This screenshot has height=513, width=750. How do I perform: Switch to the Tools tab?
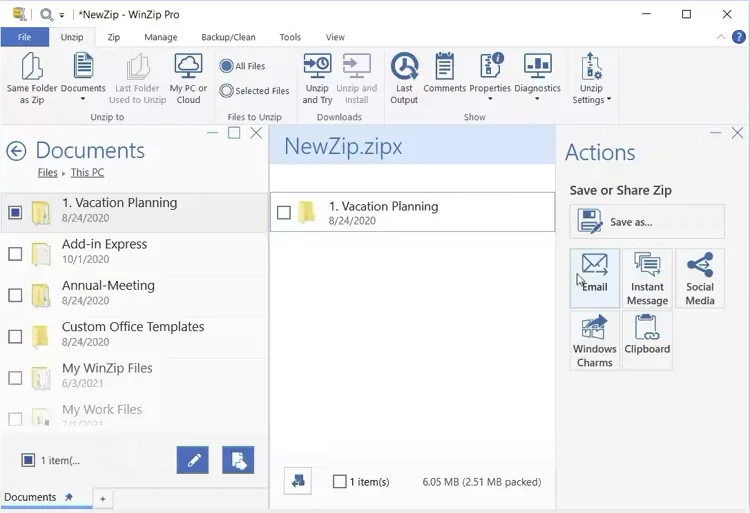pyautogui.click(x=290, y=37)
